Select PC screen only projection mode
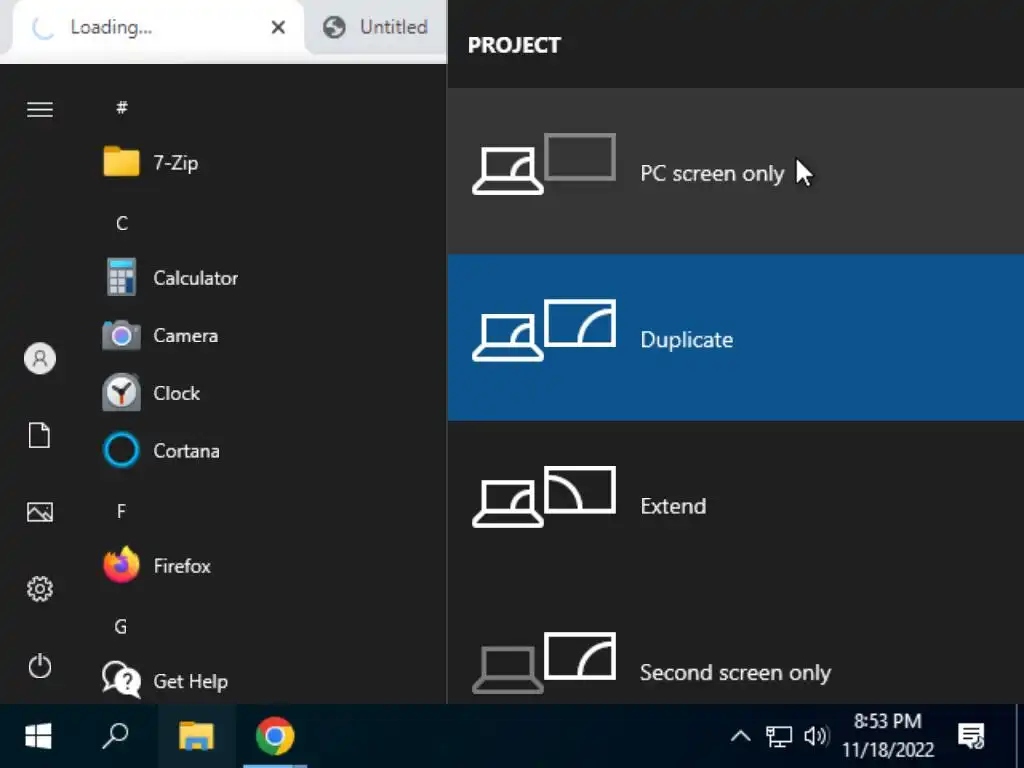 click(x=735, y=171)
